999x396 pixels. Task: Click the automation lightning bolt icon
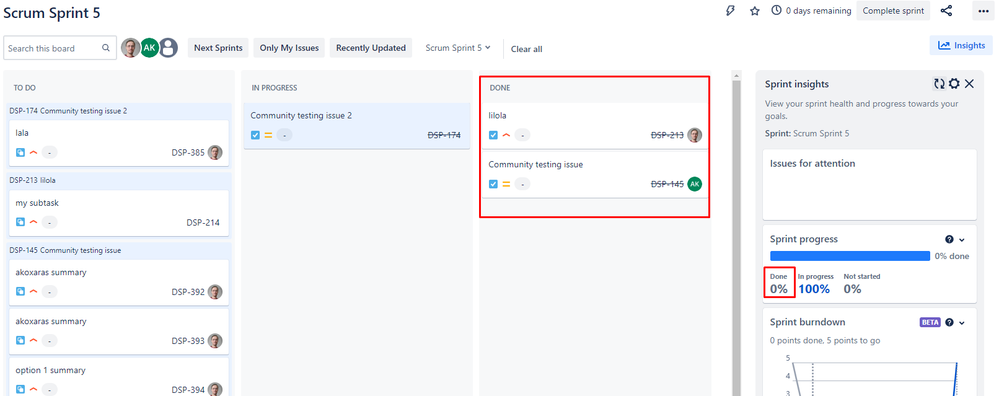[x=731, y=11]
